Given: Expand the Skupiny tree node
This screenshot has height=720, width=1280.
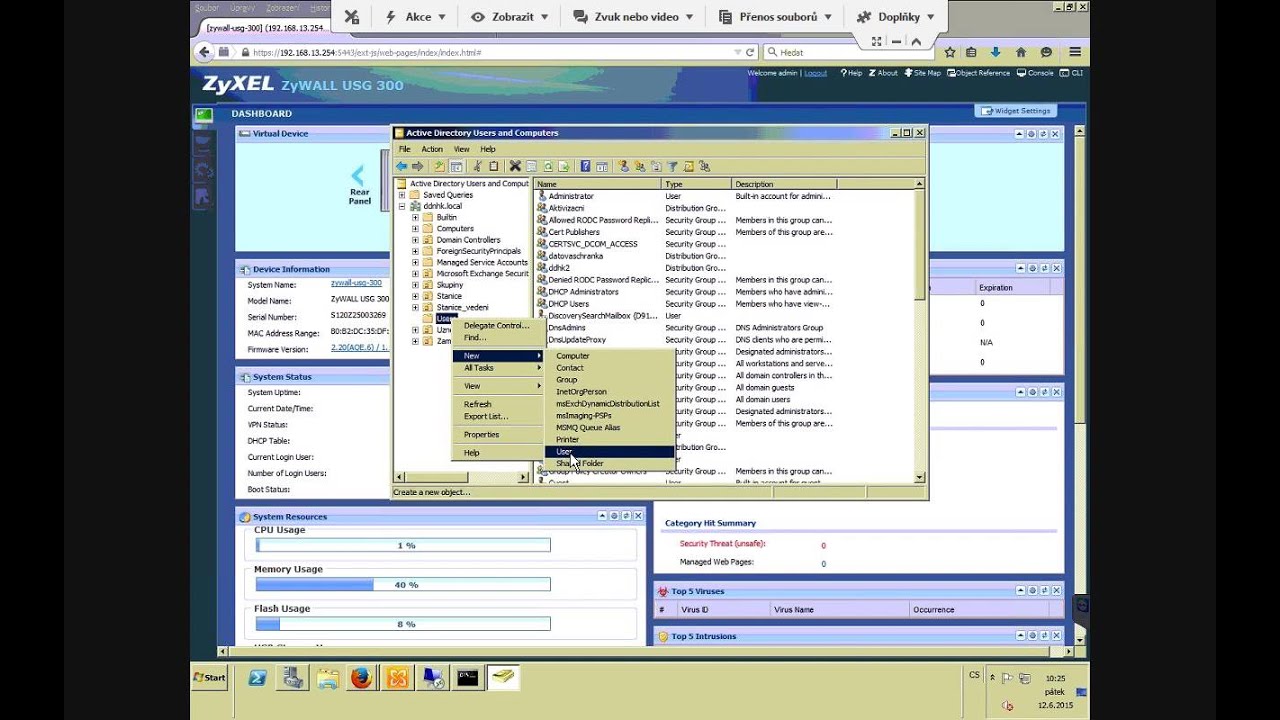Looking at the screenshot, I should coord(415,285).
